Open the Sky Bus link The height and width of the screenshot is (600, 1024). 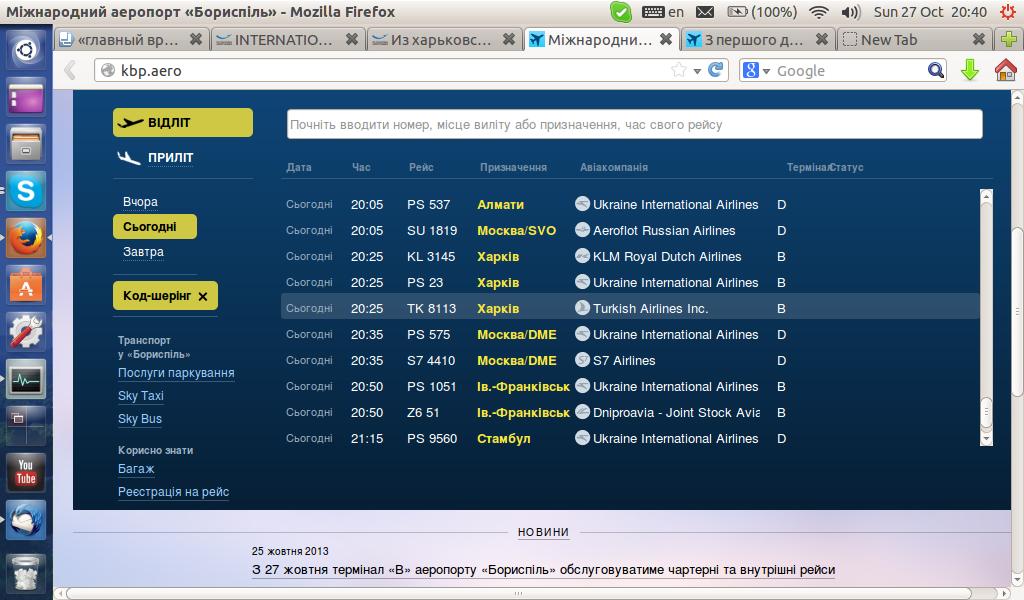click(x=140, y=419)
